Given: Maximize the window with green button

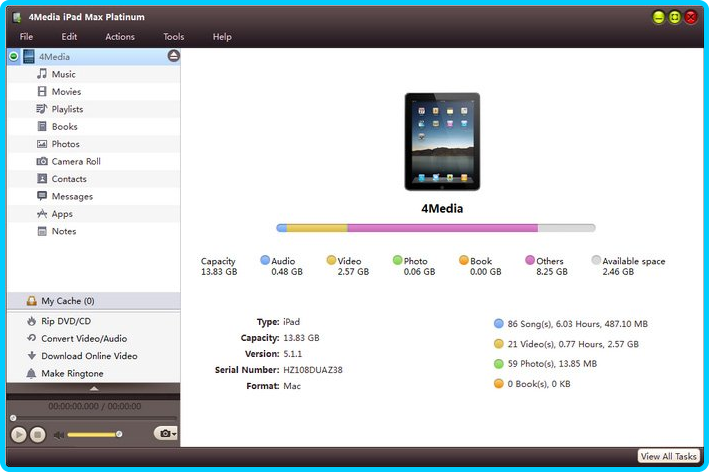Looking at the screenshot, I should coord(675,18).
